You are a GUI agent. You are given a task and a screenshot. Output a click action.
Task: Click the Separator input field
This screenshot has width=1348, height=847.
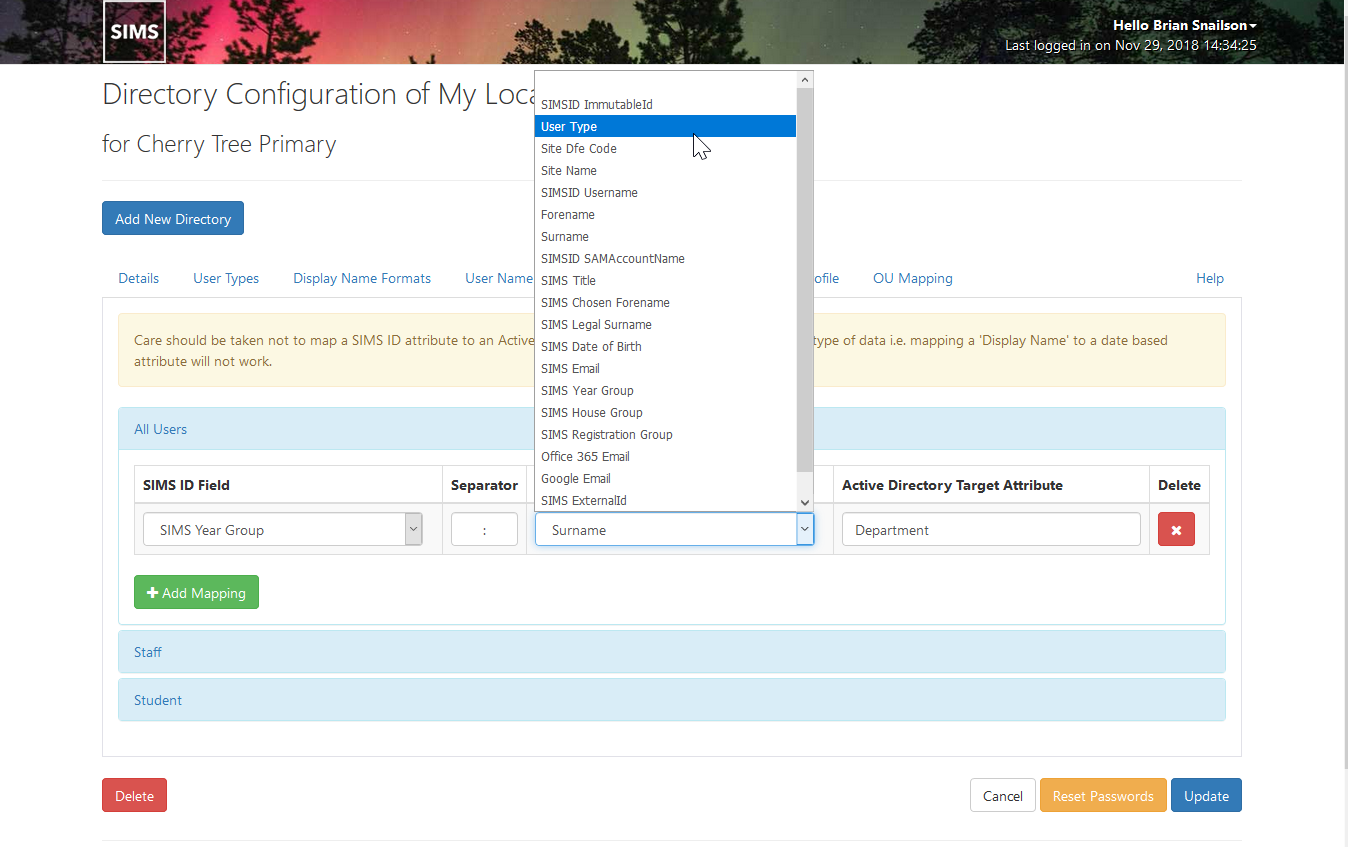[484, 529]
